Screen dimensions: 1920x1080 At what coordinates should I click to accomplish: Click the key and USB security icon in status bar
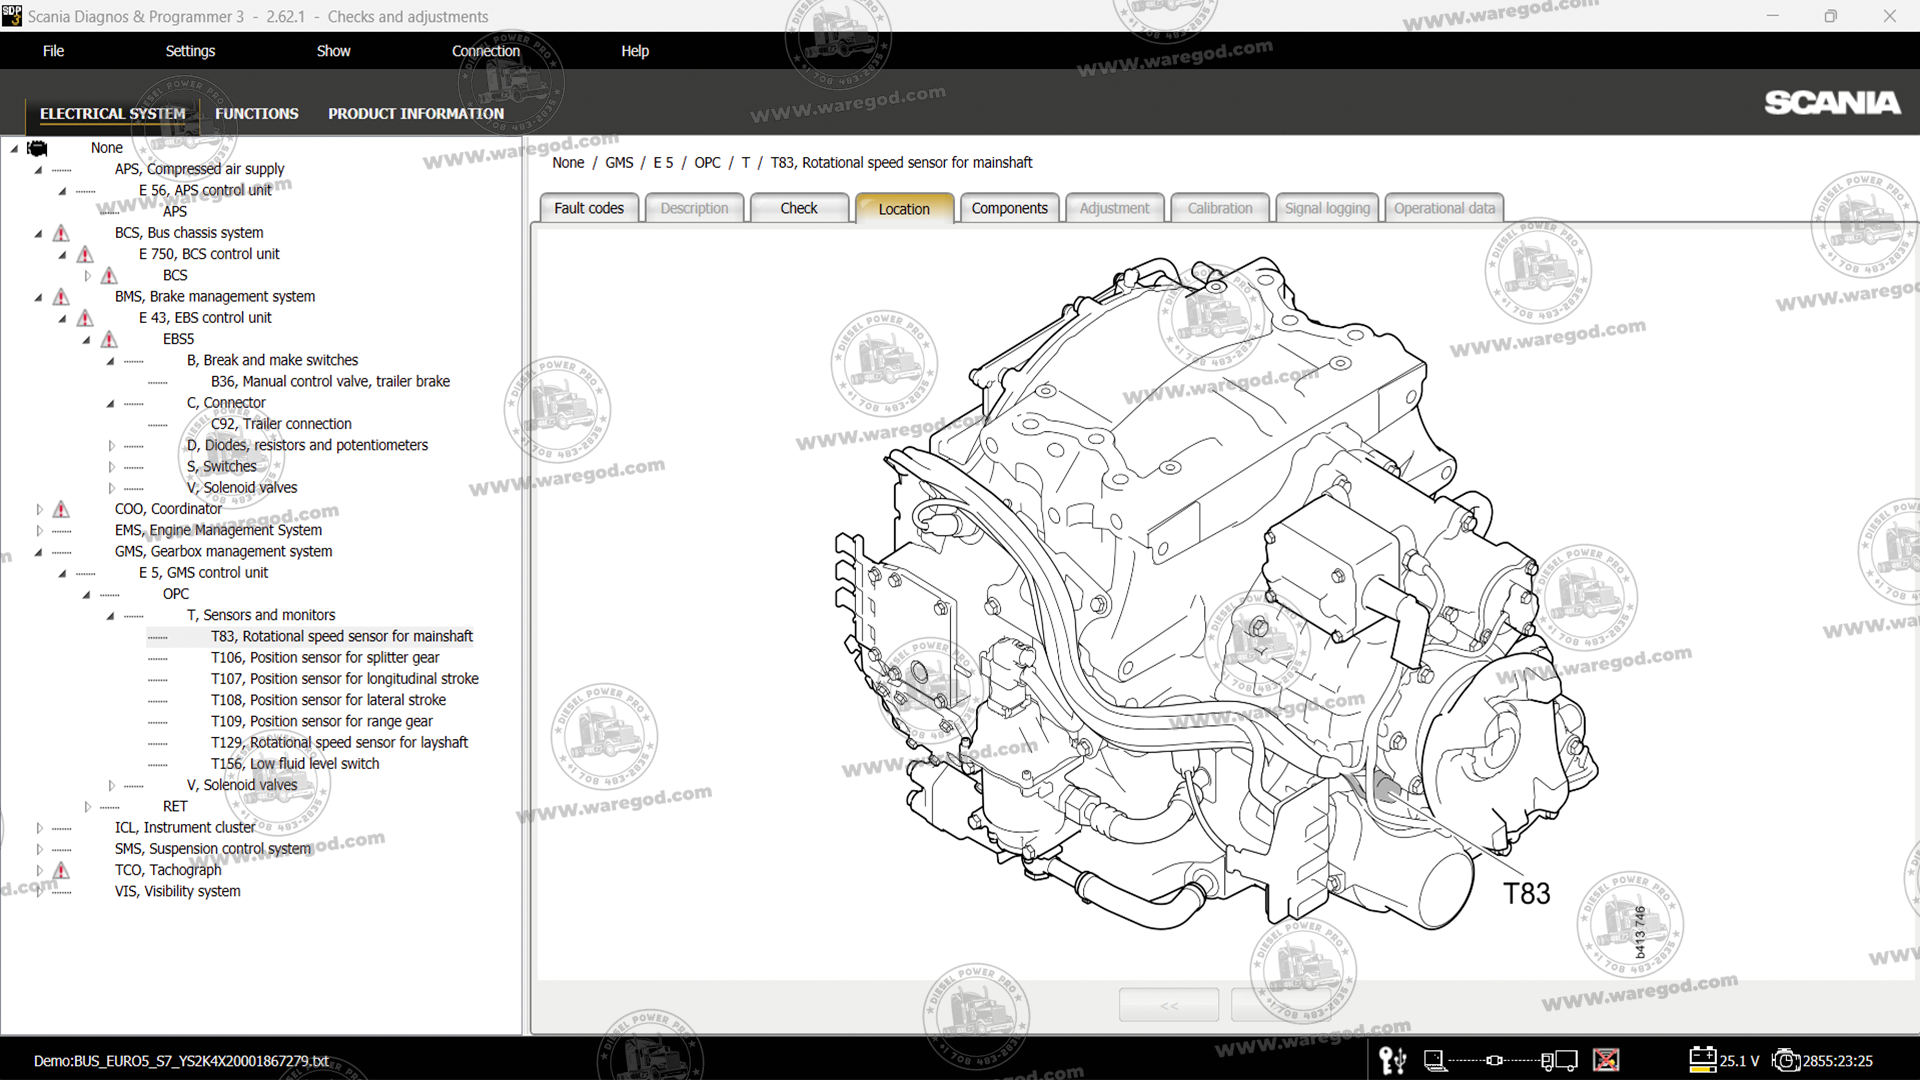click(1393, 1060)
